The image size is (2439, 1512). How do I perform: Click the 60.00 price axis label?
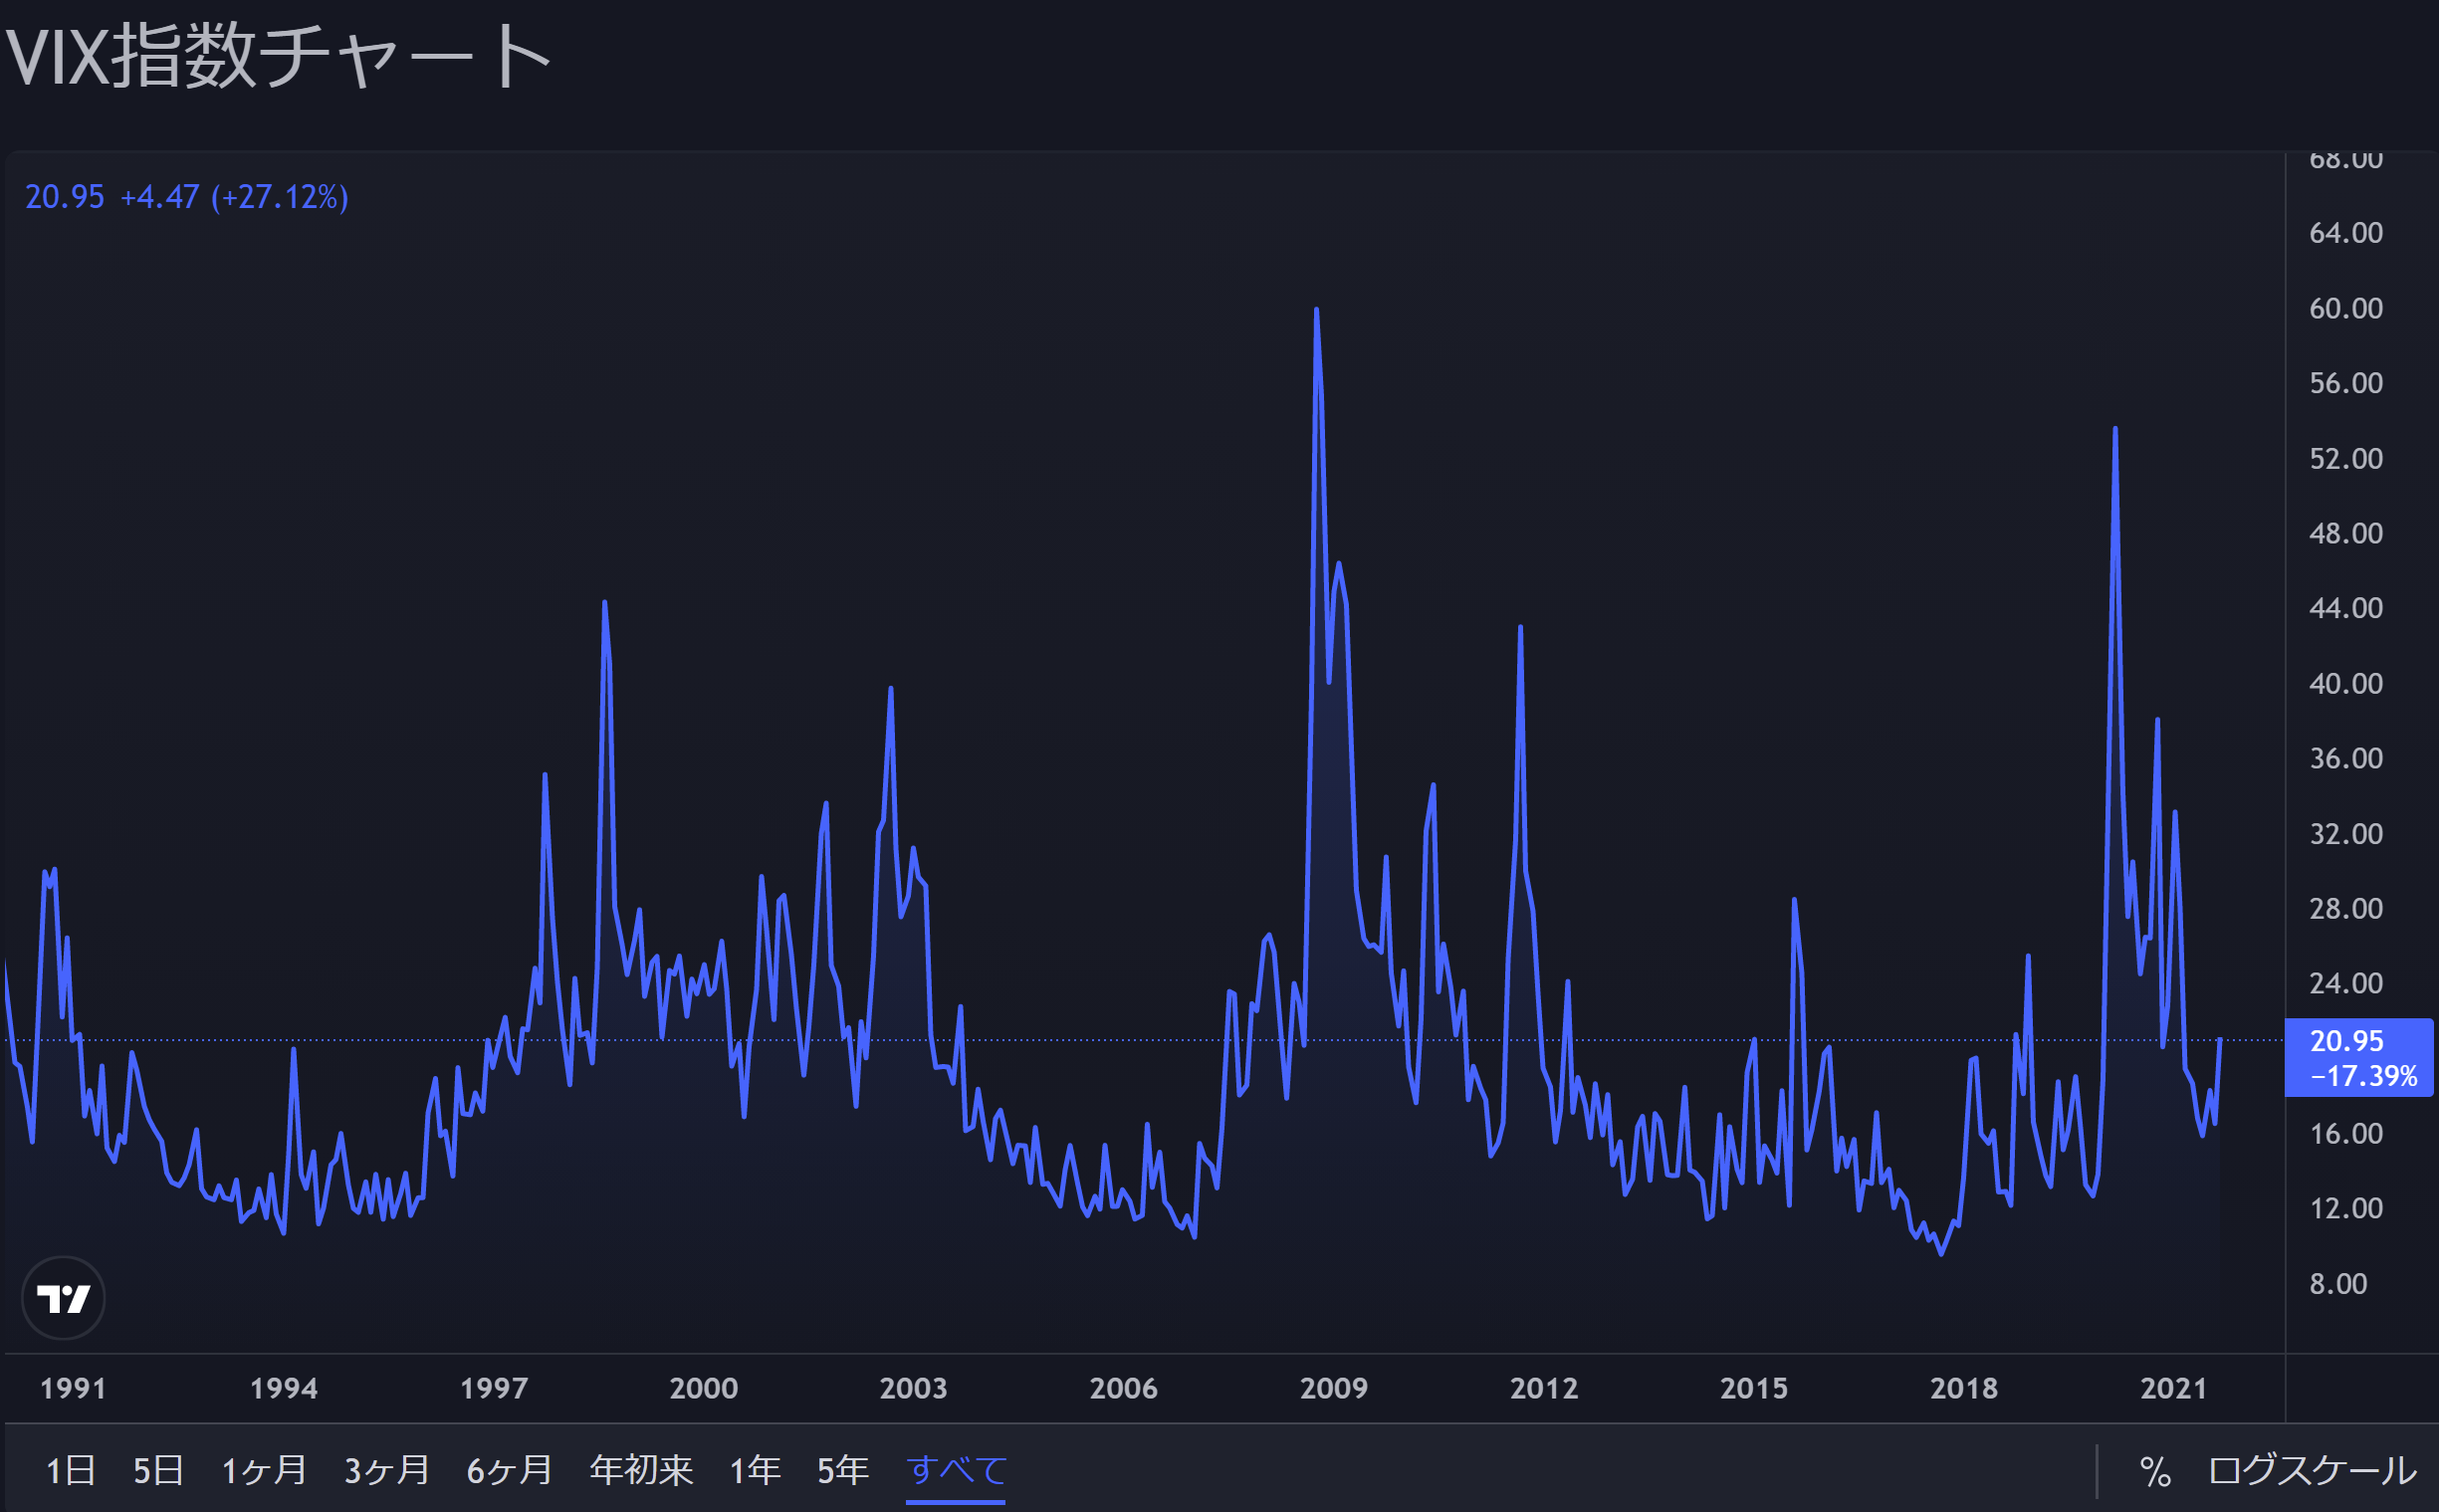click(2346, 308)
